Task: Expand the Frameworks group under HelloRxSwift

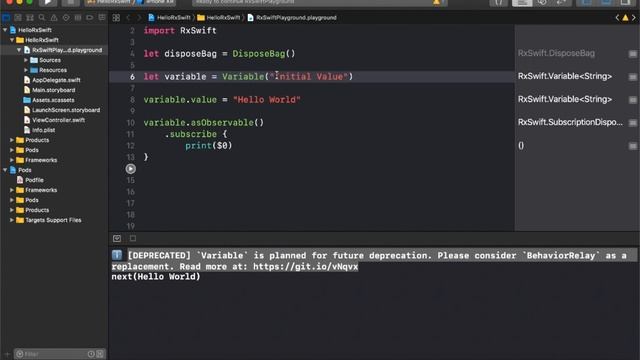Action: 12,160
